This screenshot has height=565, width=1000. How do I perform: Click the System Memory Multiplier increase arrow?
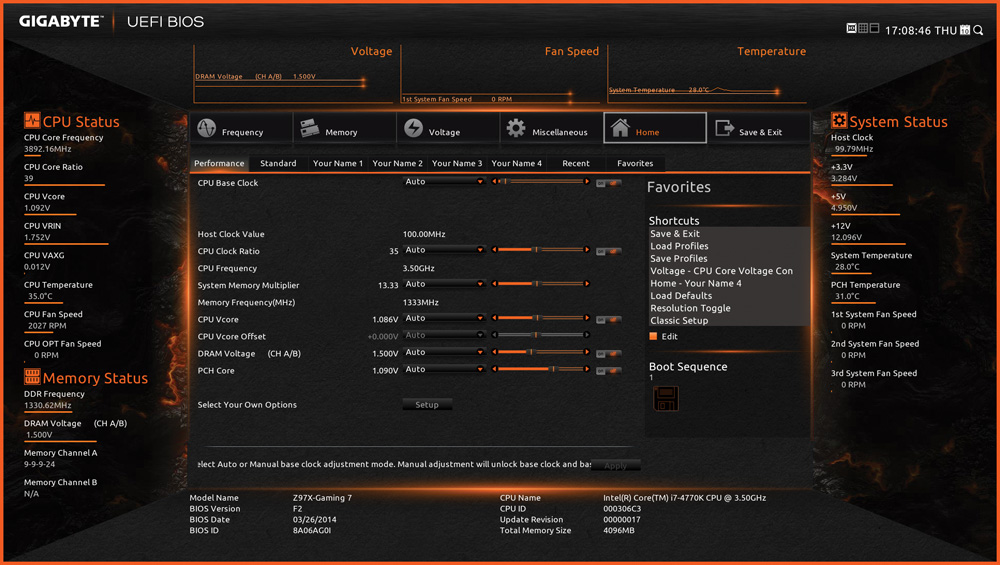[587, 284]
